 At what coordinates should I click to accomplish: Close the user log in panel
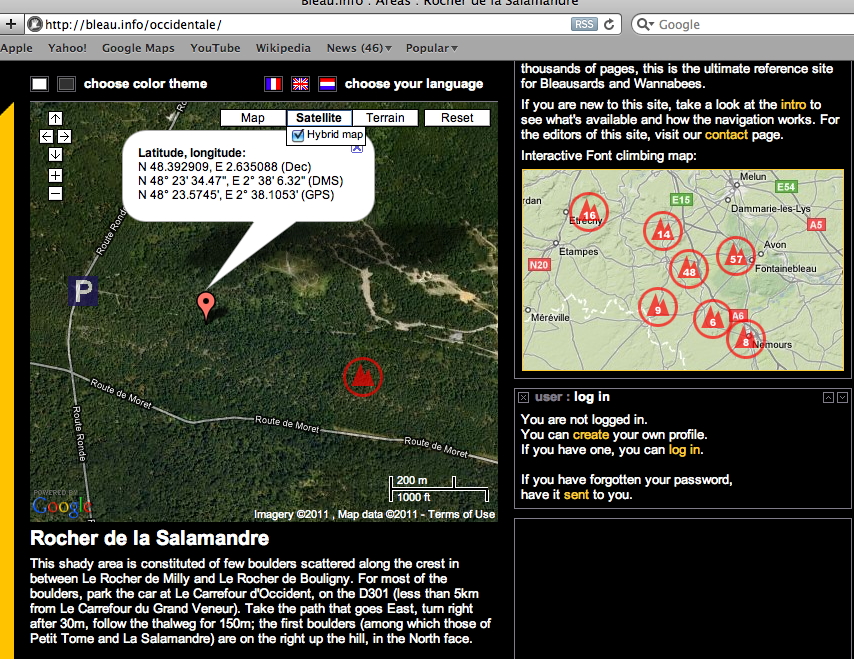[523, 398]
